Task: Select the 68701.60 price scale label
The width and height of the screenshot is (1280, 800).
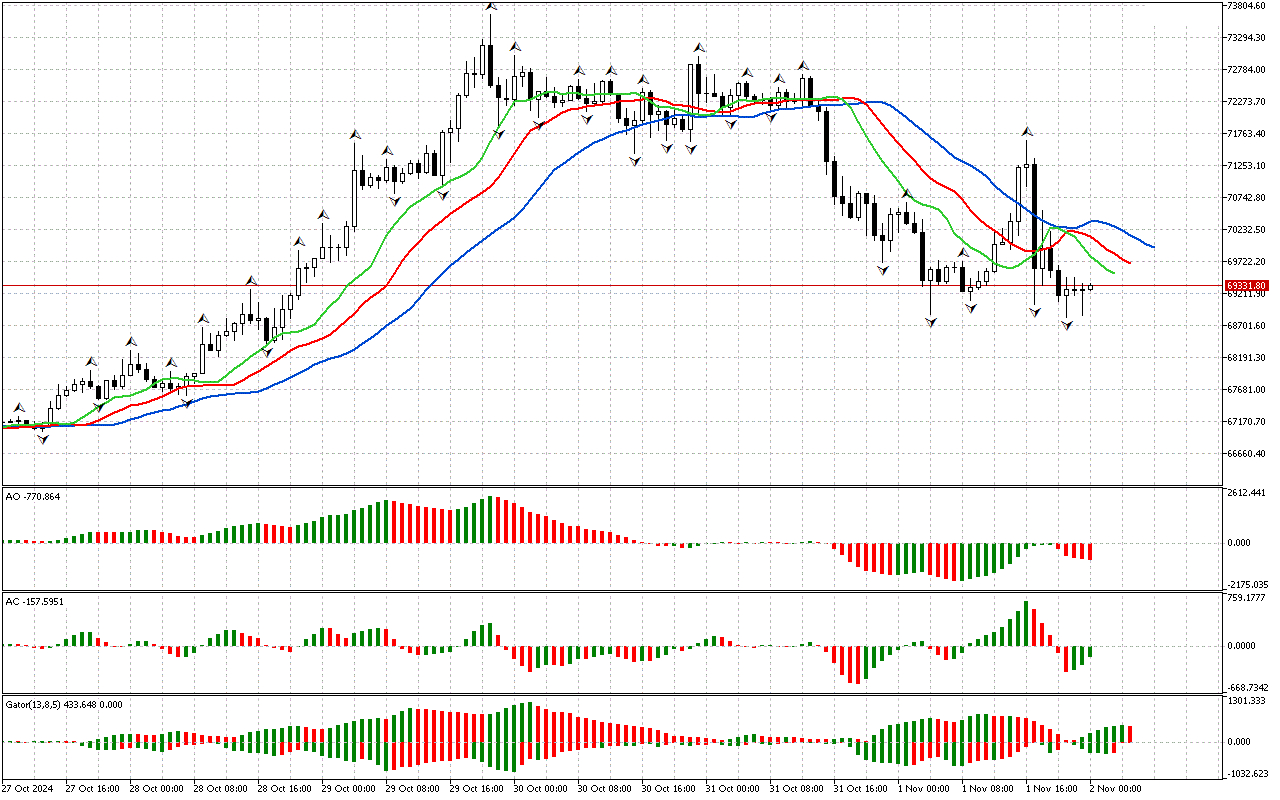Action: [x=1248, y=326]
